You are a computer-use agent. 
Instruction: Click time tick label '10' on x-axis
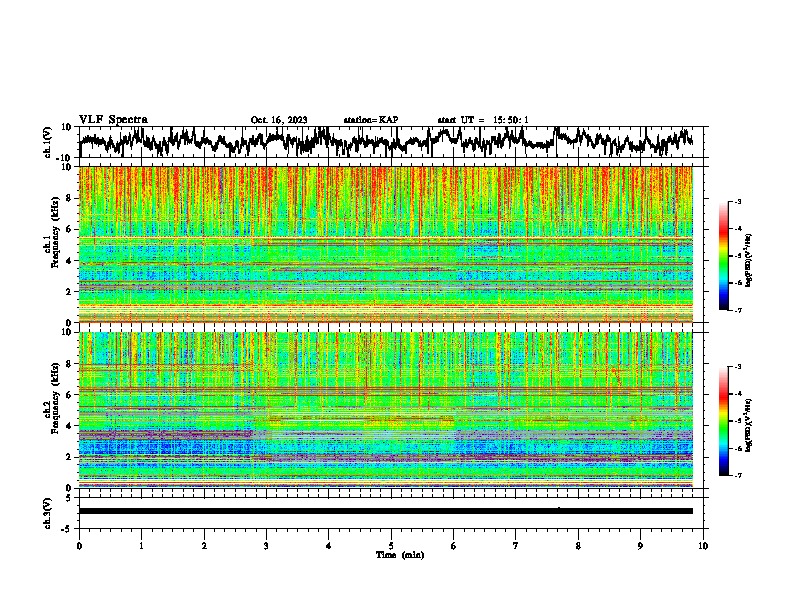pos(703,546)
